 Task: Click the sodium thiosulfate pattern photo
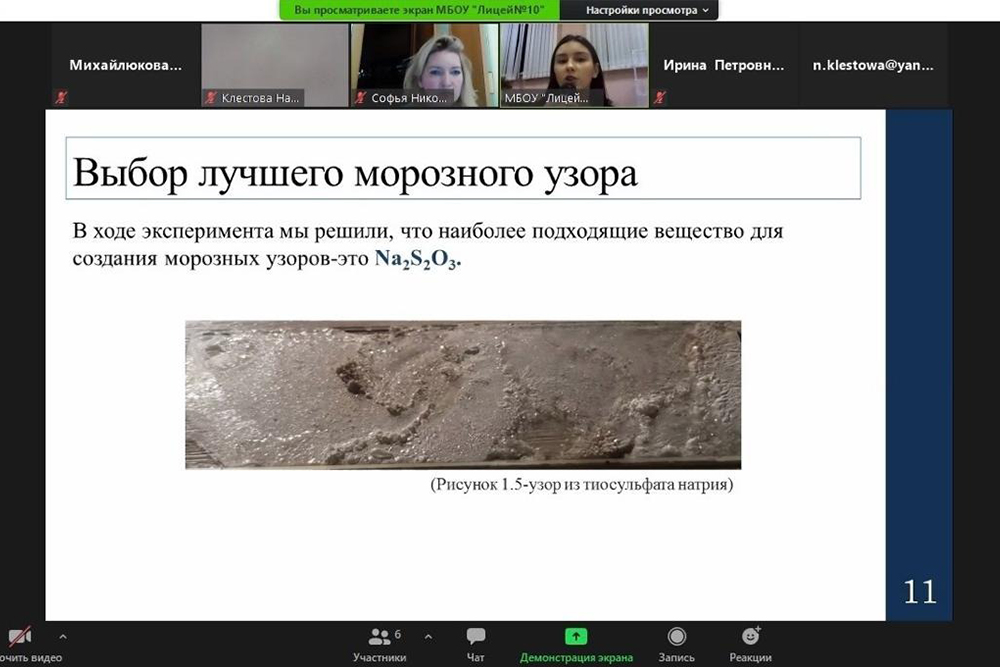(x=463, y=394)
